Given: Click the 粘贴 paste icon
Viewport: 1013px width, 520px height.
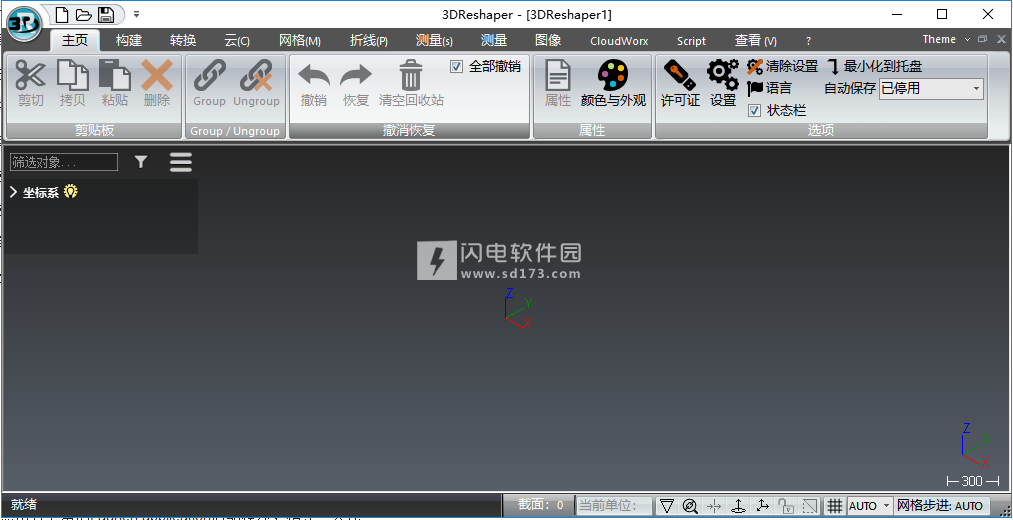Looking at the screenshot, I should (114, 75).
